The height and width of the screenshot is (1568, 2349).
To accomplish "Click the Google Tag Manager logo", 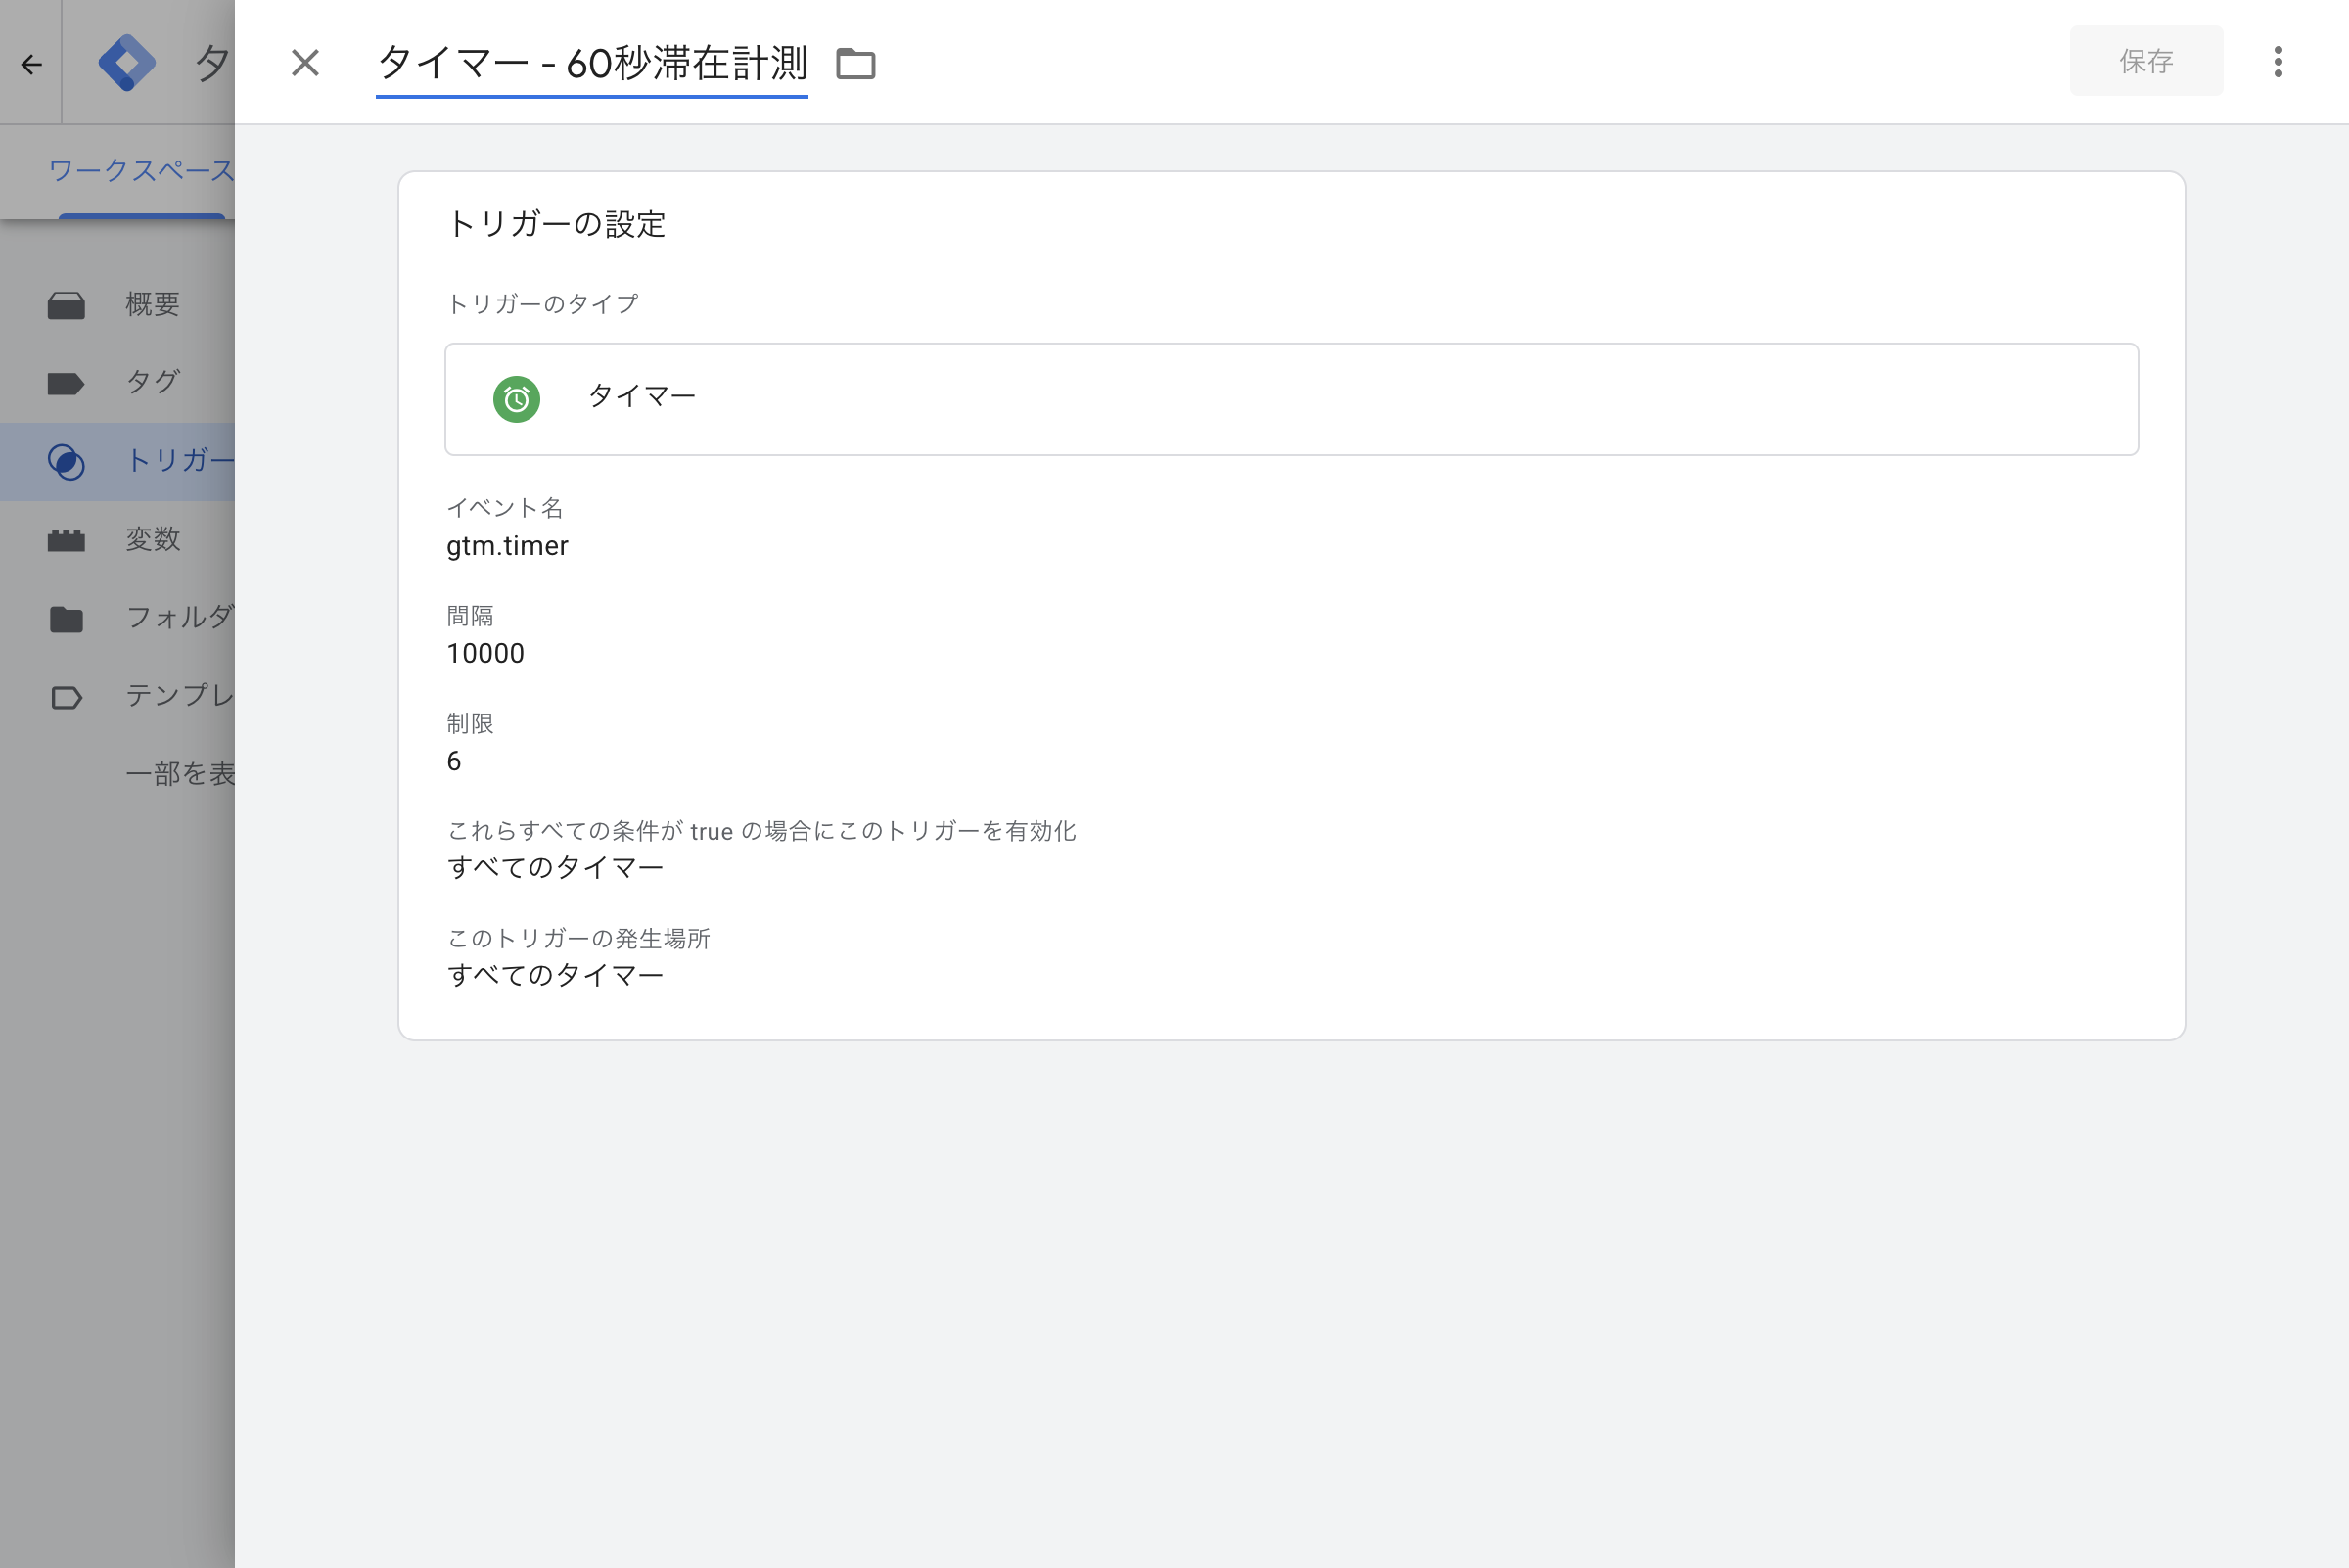I will coord(127,63).
